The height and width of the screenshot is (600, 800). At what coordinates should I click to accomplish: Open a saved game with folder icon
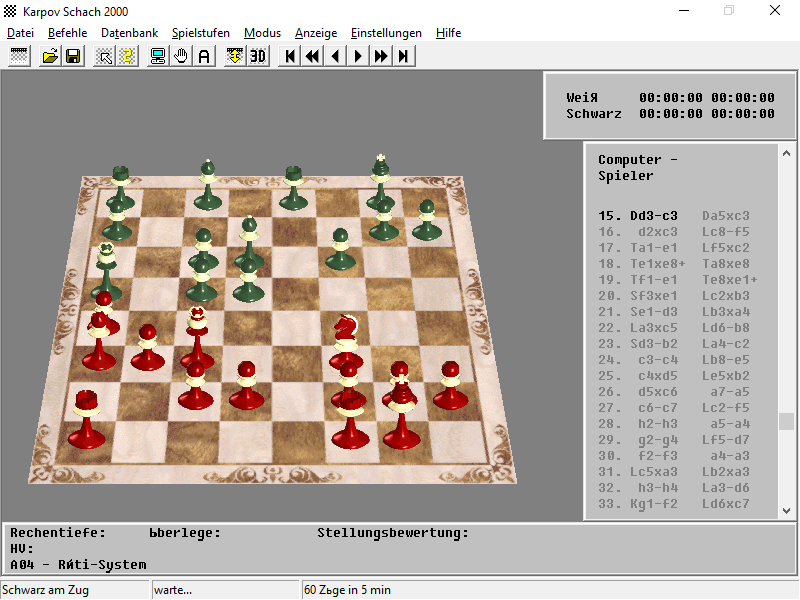[x=50, y=56]
